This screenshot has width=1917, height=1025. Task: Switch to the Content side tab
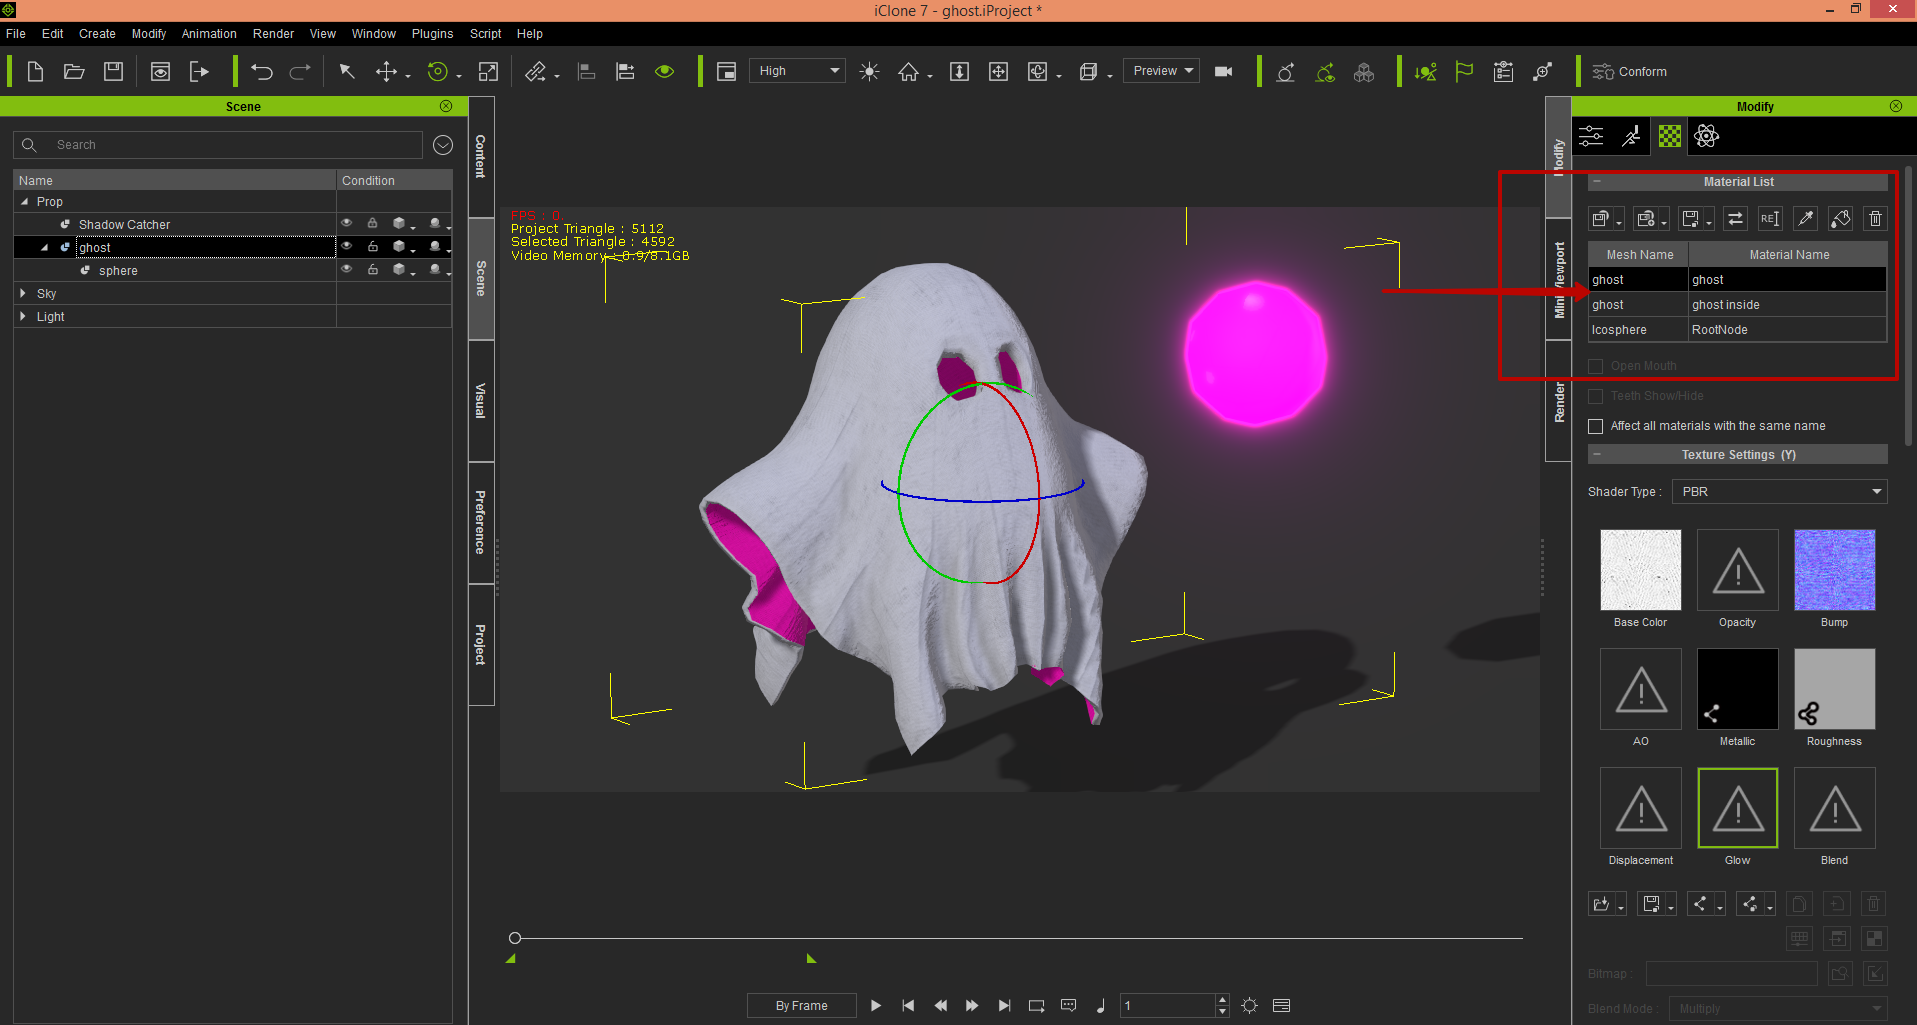(481, 157)
